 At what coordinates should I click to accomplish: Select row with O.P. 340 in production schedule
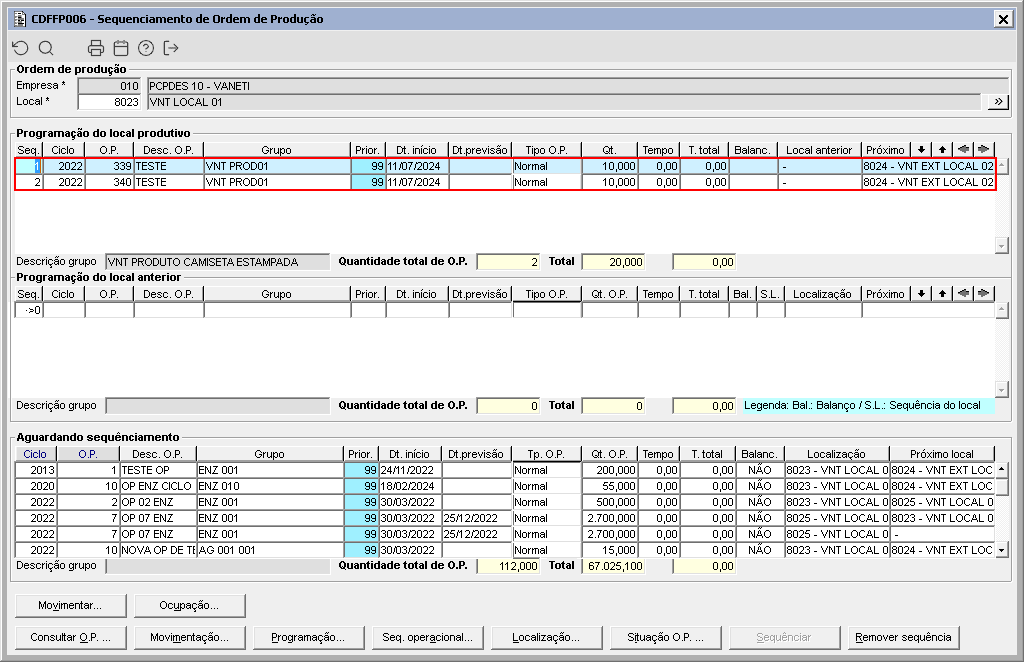point(110,182)
